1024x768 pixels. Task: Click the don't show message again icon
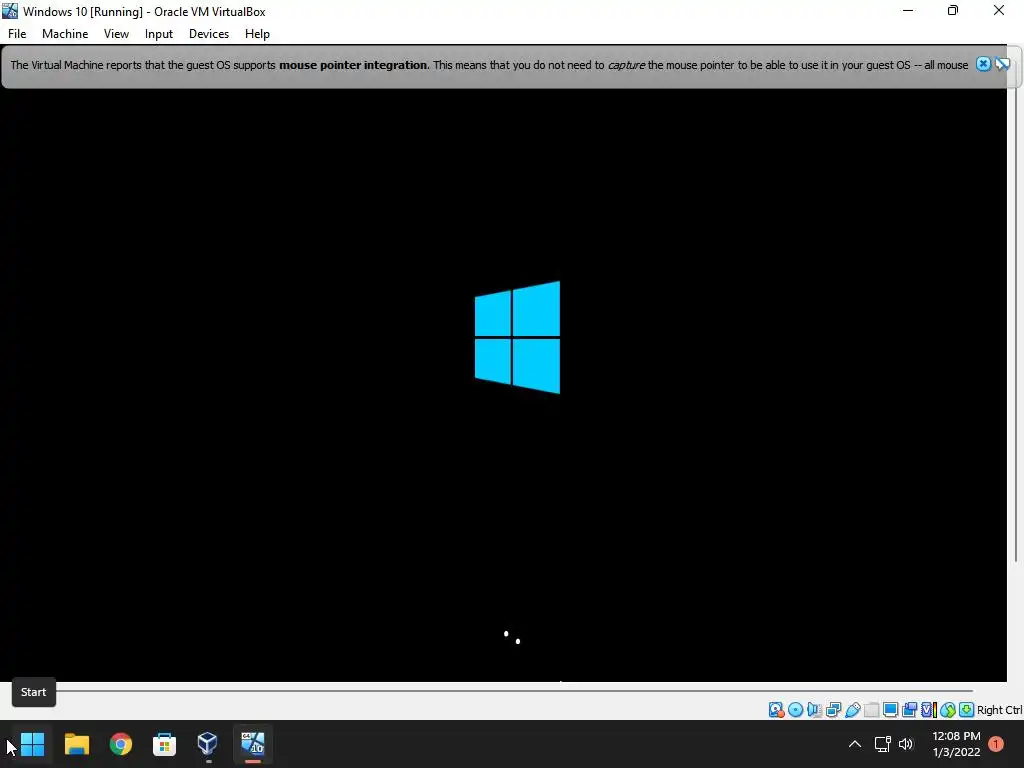tap(1002, 64)
